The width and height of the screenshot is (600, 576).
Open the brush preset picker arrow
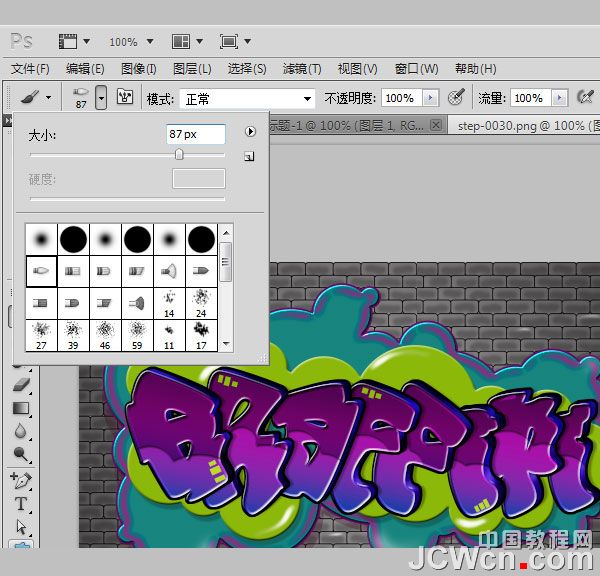pos(101,98)
